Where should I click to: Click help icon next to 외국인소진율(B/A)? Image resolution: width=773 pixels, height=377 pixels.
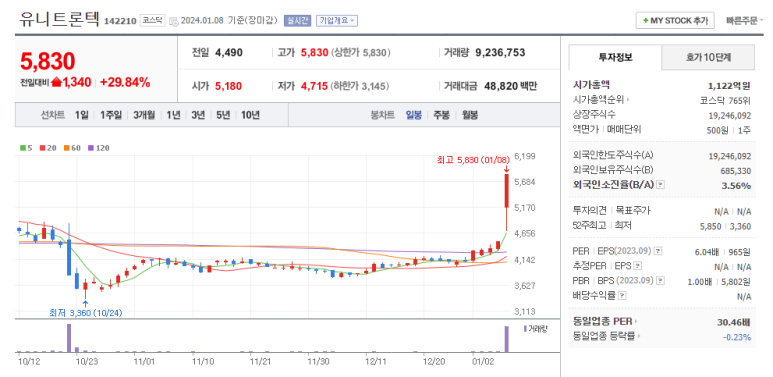[x=661, y=185]
